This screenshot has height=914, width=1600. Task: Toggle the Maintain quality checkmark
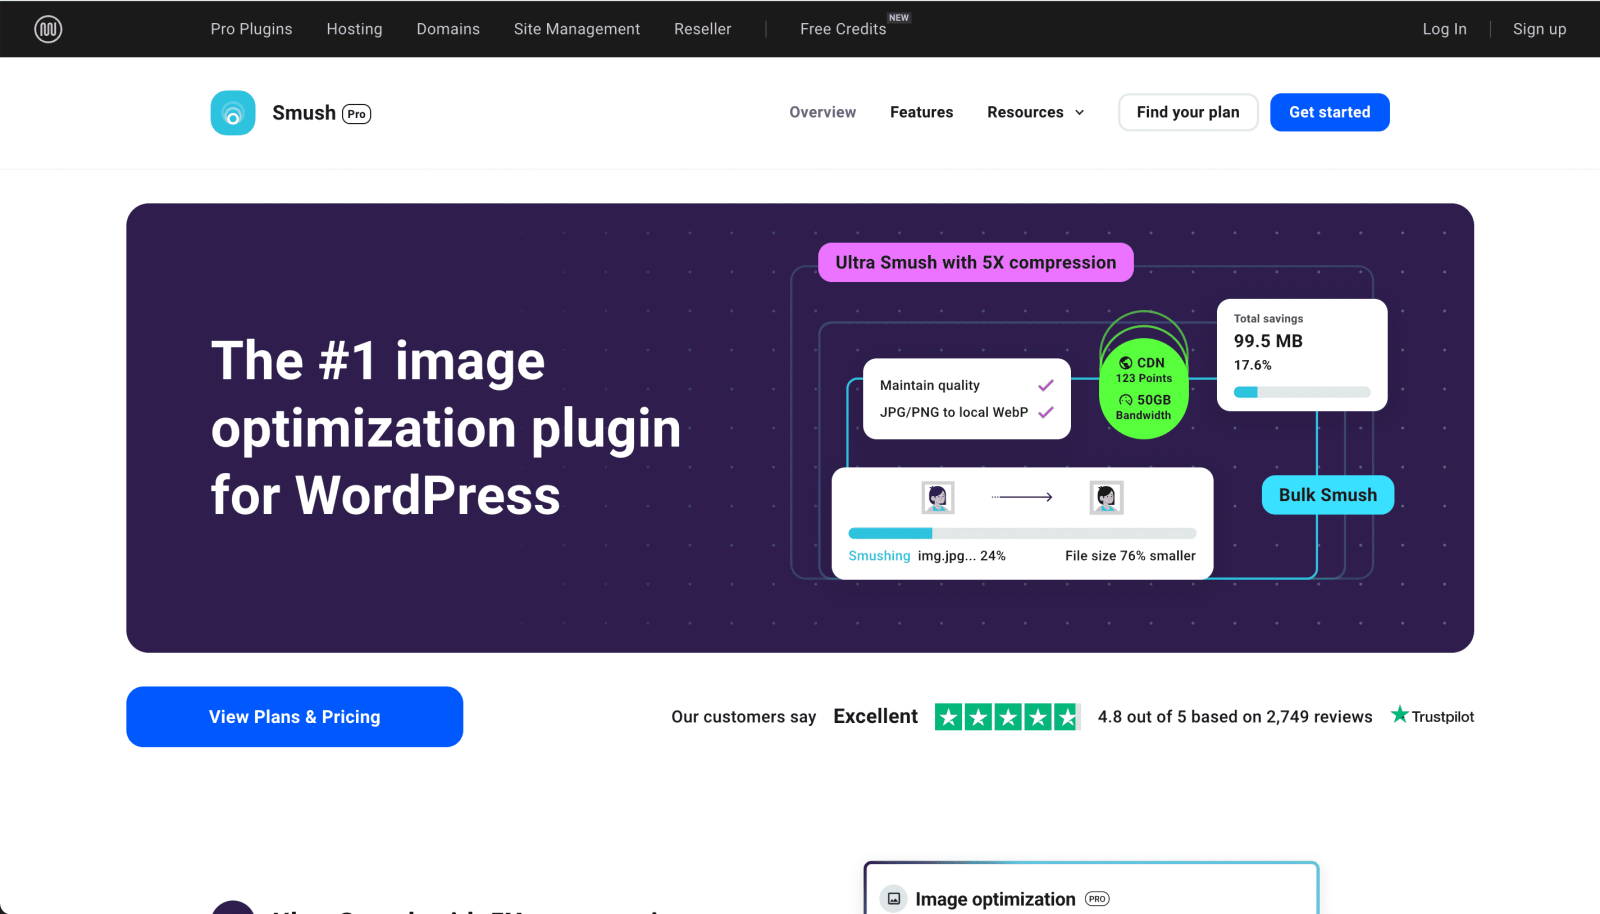[x=1046, y=385]
